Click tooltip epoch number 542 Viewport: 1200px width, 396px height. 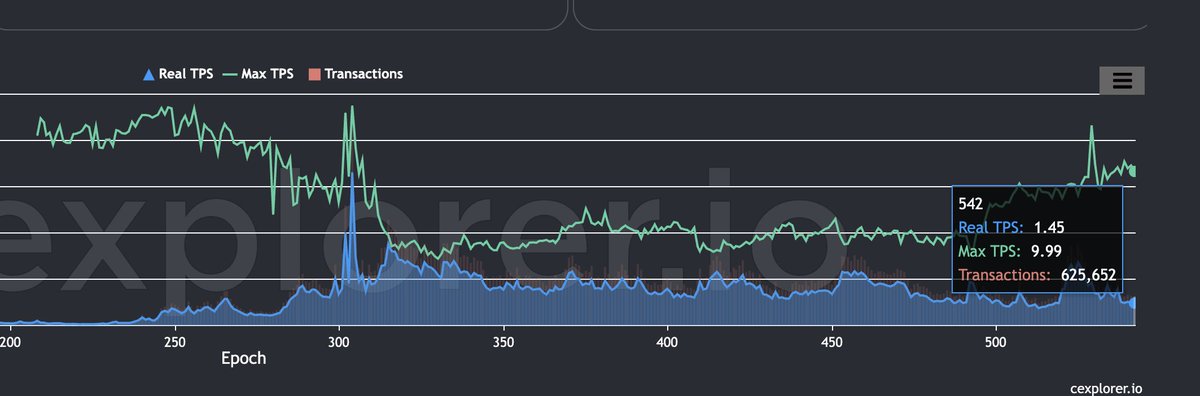coord(971,203)
